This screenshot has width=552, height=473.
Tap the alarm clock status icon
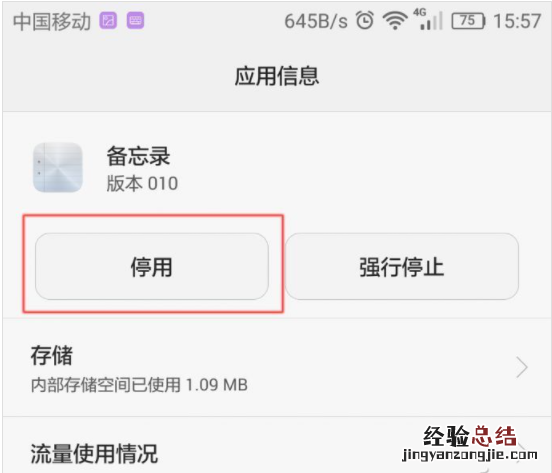[365, 20]
